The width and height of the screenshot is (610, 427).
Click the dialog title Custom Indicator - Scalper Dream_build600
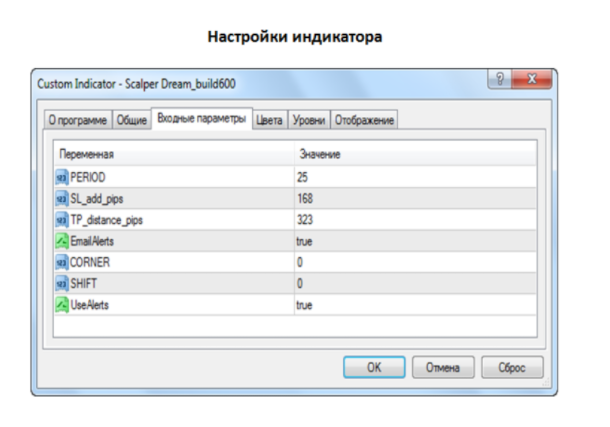pos(136,84)
